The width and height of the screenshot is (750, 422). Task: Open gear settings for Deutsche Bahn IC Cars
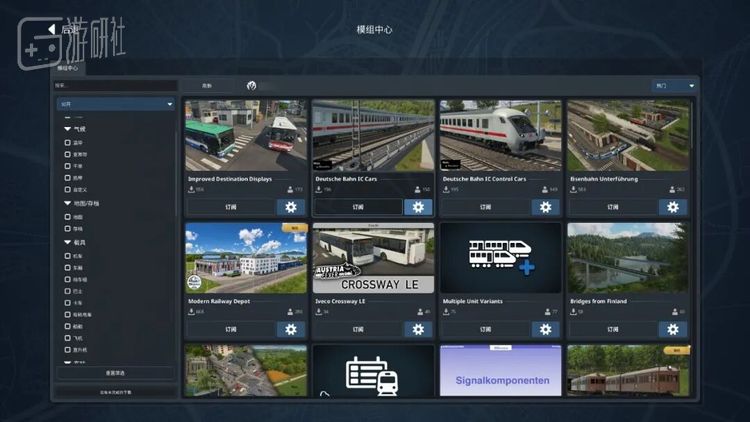[418, 207]
